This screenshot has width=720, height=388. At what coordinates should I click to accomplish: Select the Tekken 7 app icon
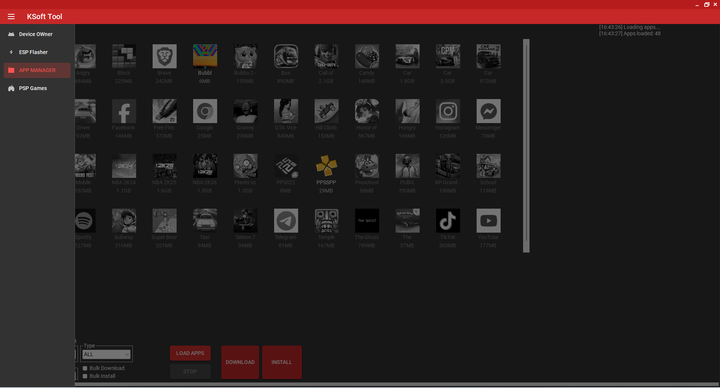pos(245,221)
